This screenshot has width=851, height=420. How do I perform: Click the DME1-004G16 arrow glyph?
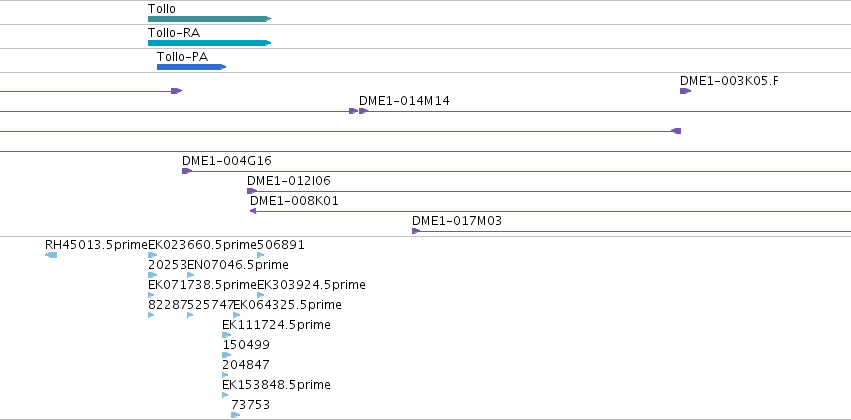coord(187,171)
